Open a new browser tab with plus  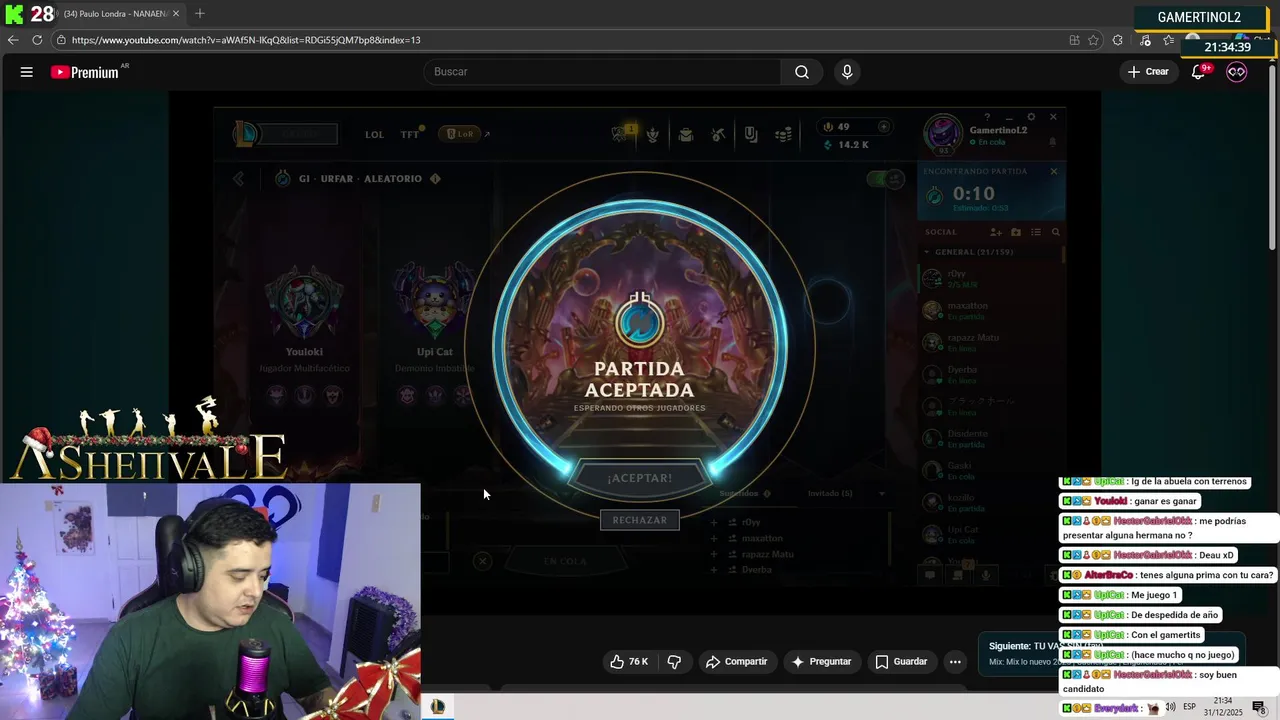(200, 14)
